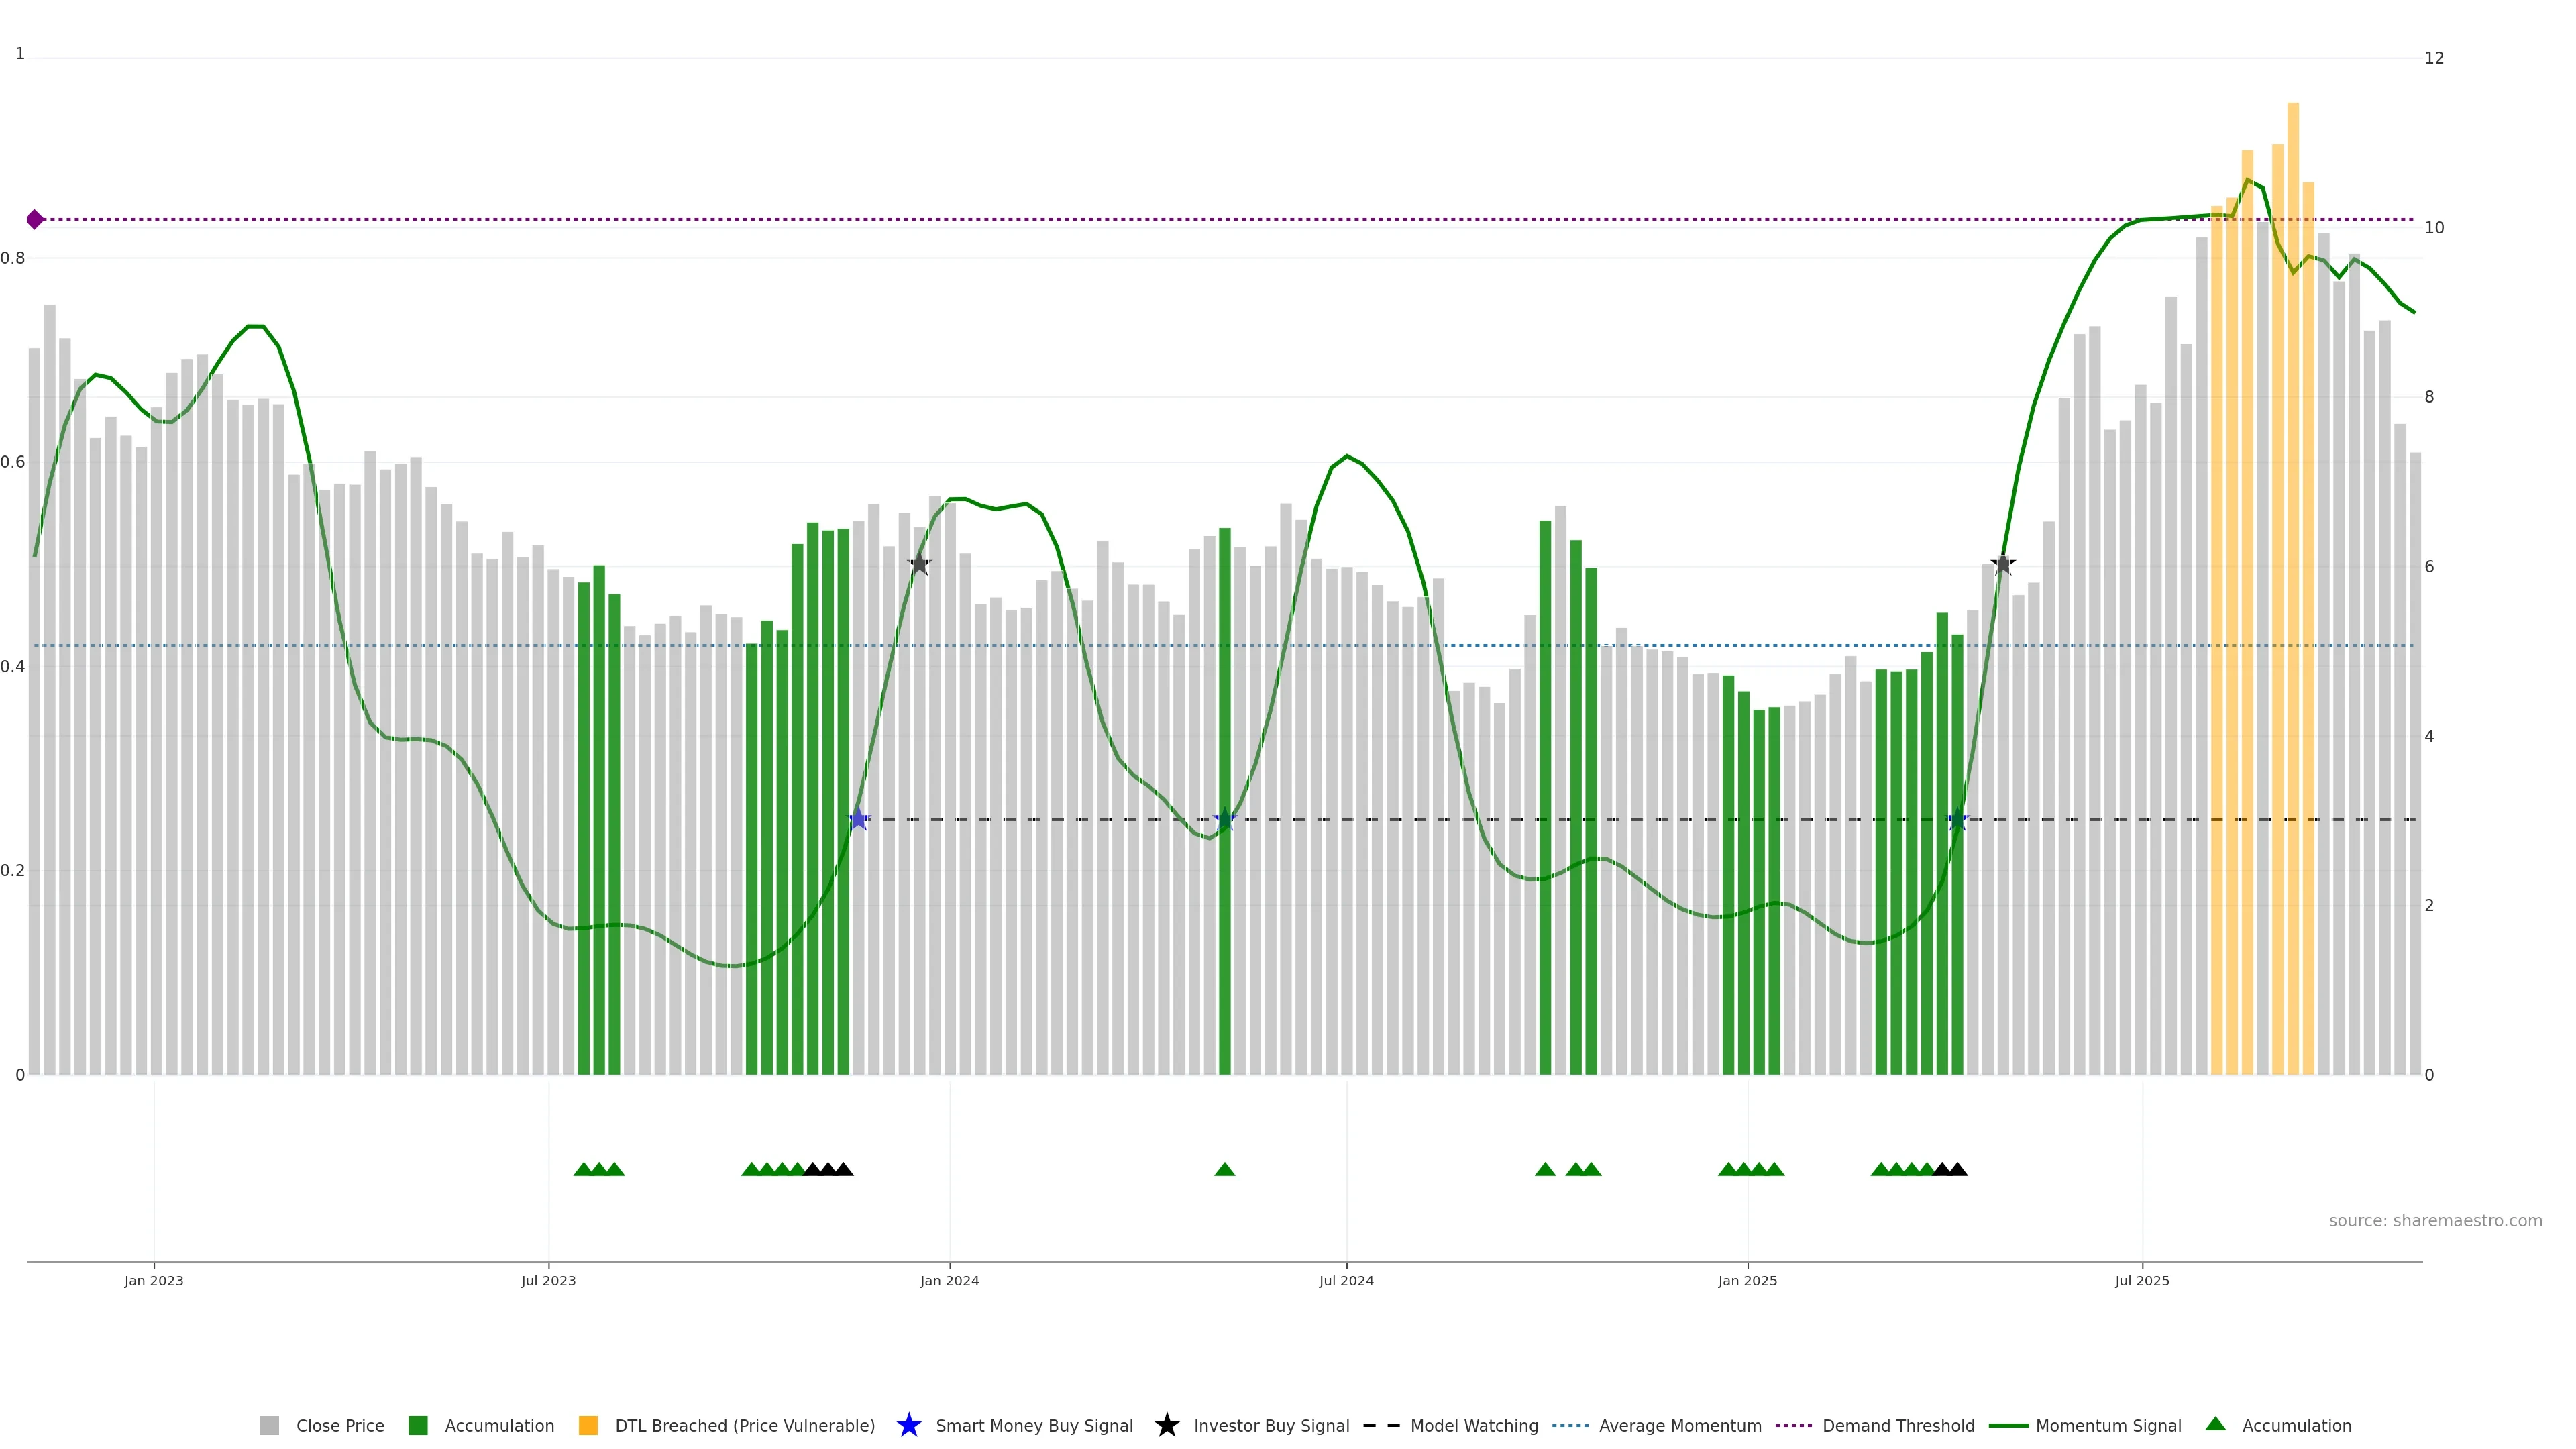Click the lone green triangle before Jul 2024
The width and height of the screenshot is (2576, 1449).
[x=1224, y=1169]
